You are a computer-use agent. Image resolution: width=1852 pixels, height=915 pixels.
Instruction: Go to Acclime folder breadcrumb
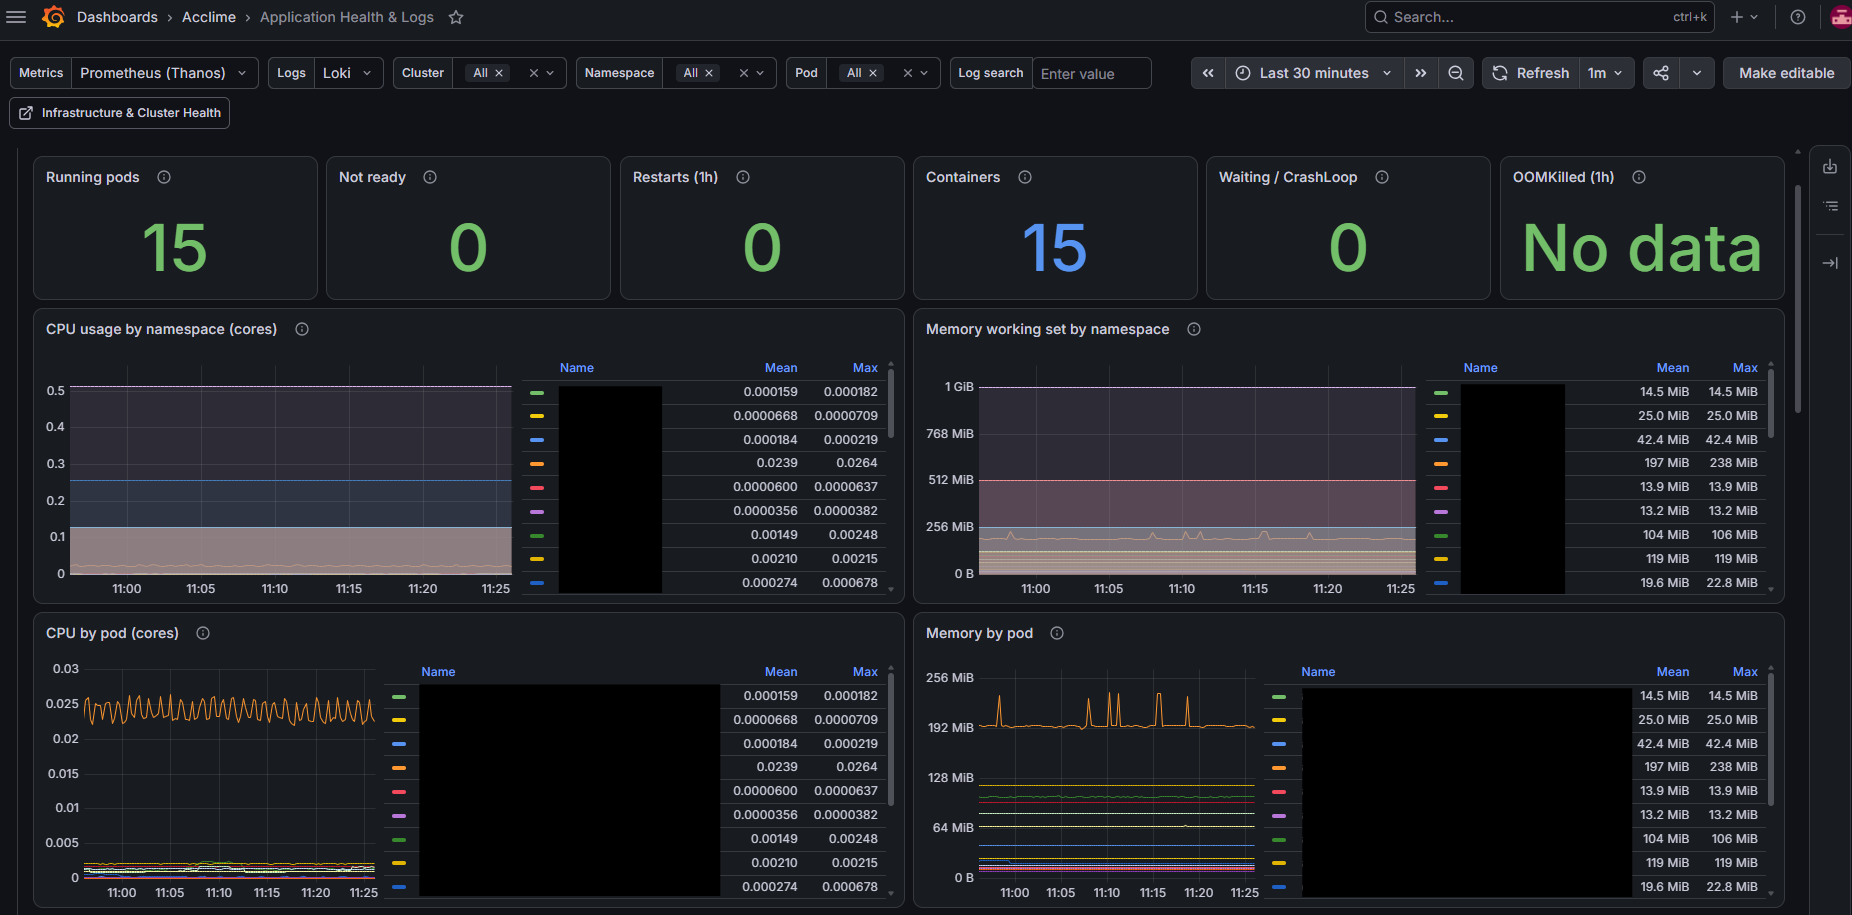point(209,17)
